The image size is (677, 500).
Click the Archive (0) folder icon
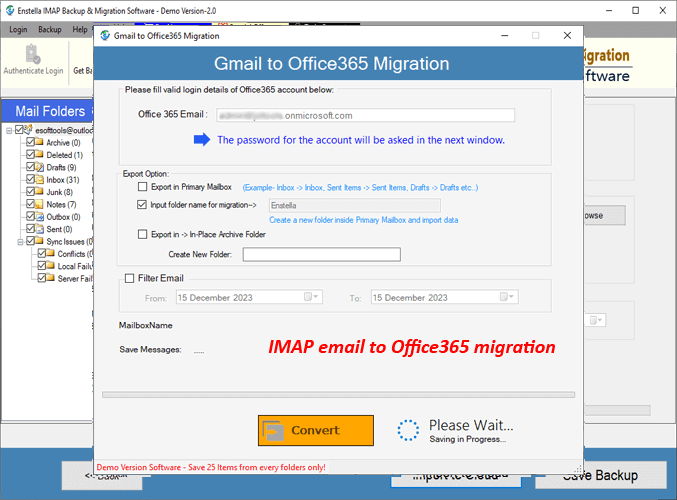coord(39,142)
